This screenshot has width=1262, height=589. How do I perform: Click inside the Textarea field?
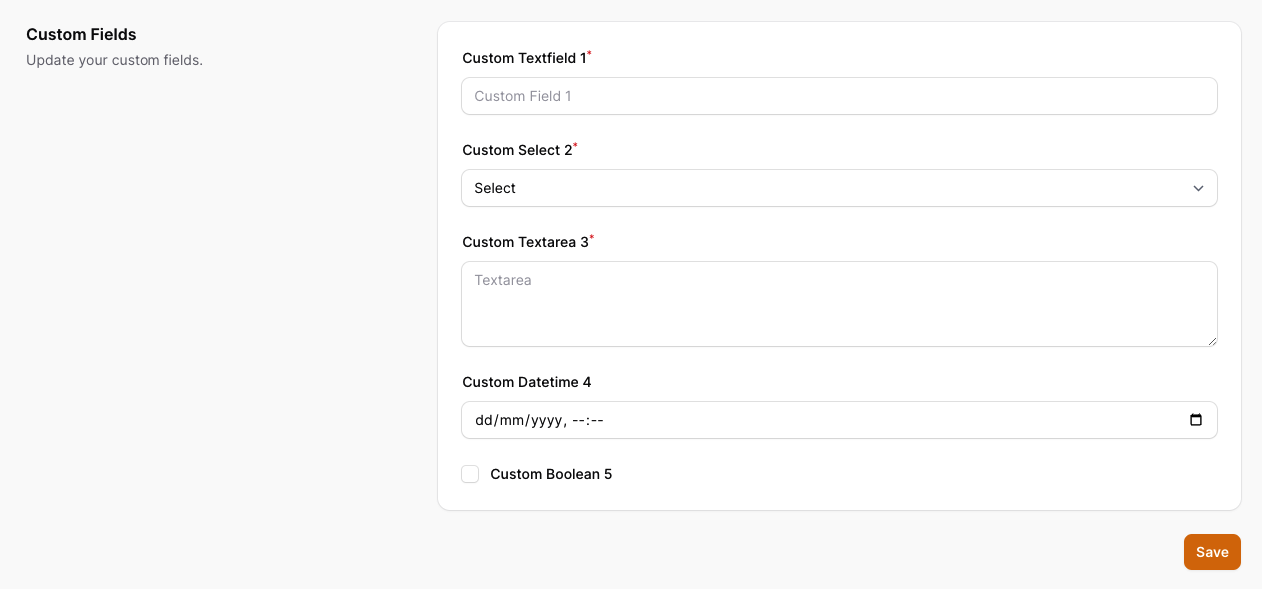(839, 304)
